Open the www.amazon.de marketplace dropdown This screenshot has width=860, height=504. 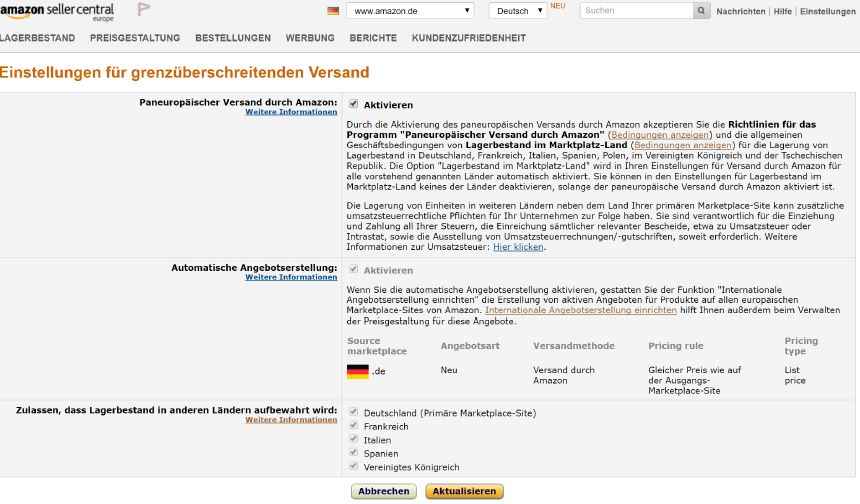tap(410, 10)
